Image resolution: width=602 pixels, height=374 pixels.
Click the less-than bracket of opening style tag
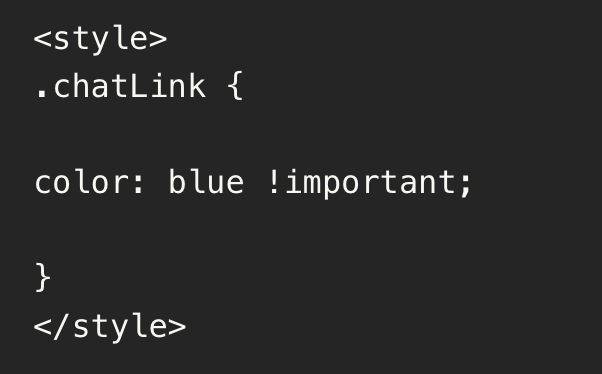click(x=43, y=39)
